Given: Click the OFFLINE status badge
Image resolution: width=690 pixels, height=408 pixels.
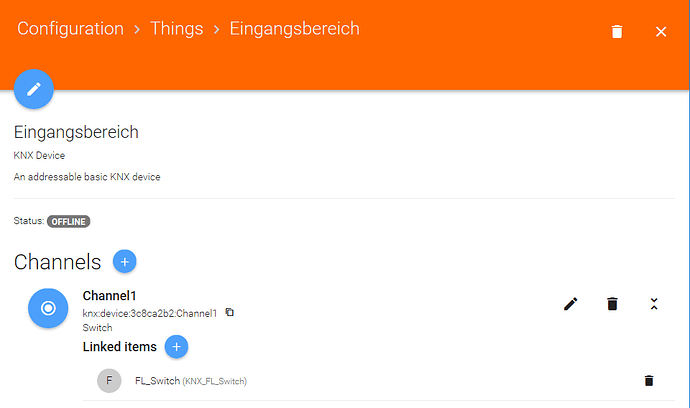Looking at the screenshot, I should pos(69,221).
